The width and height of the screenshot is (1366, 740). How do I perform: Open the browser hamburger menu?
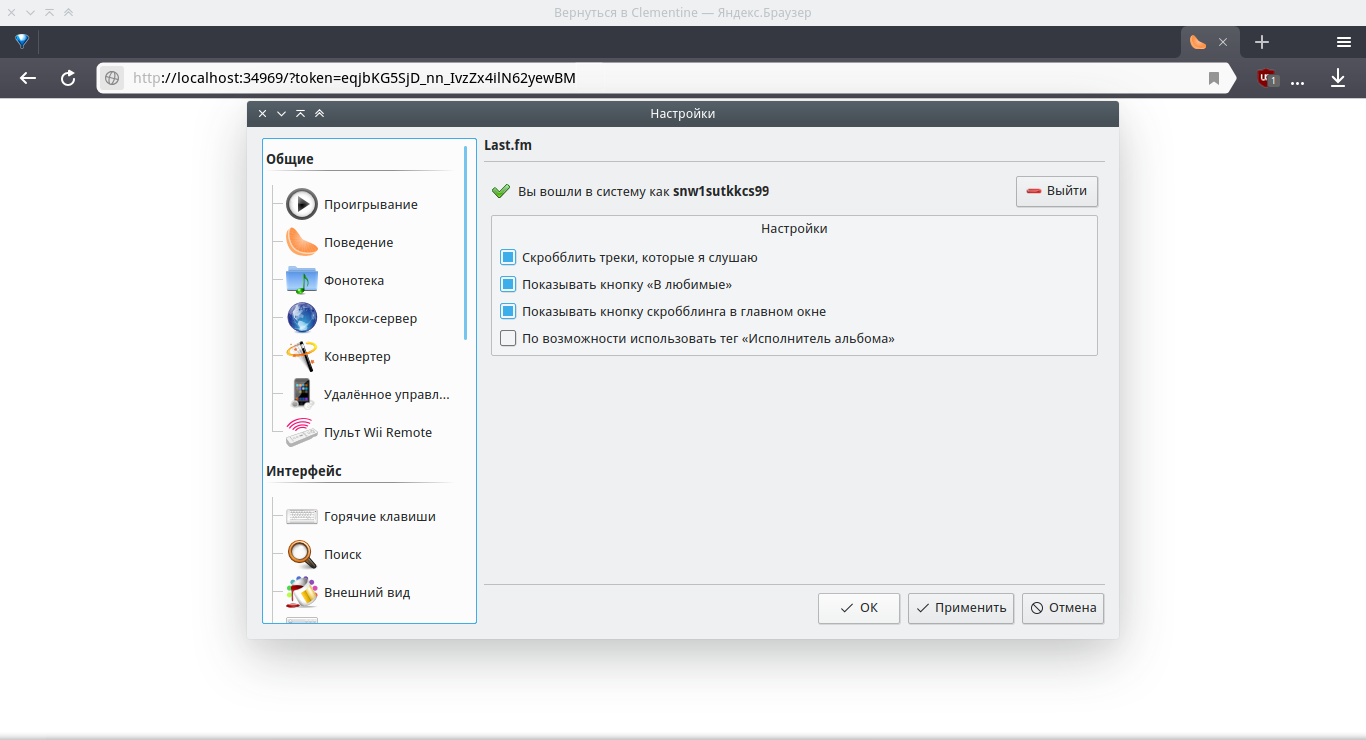[x=1344, y=42]
